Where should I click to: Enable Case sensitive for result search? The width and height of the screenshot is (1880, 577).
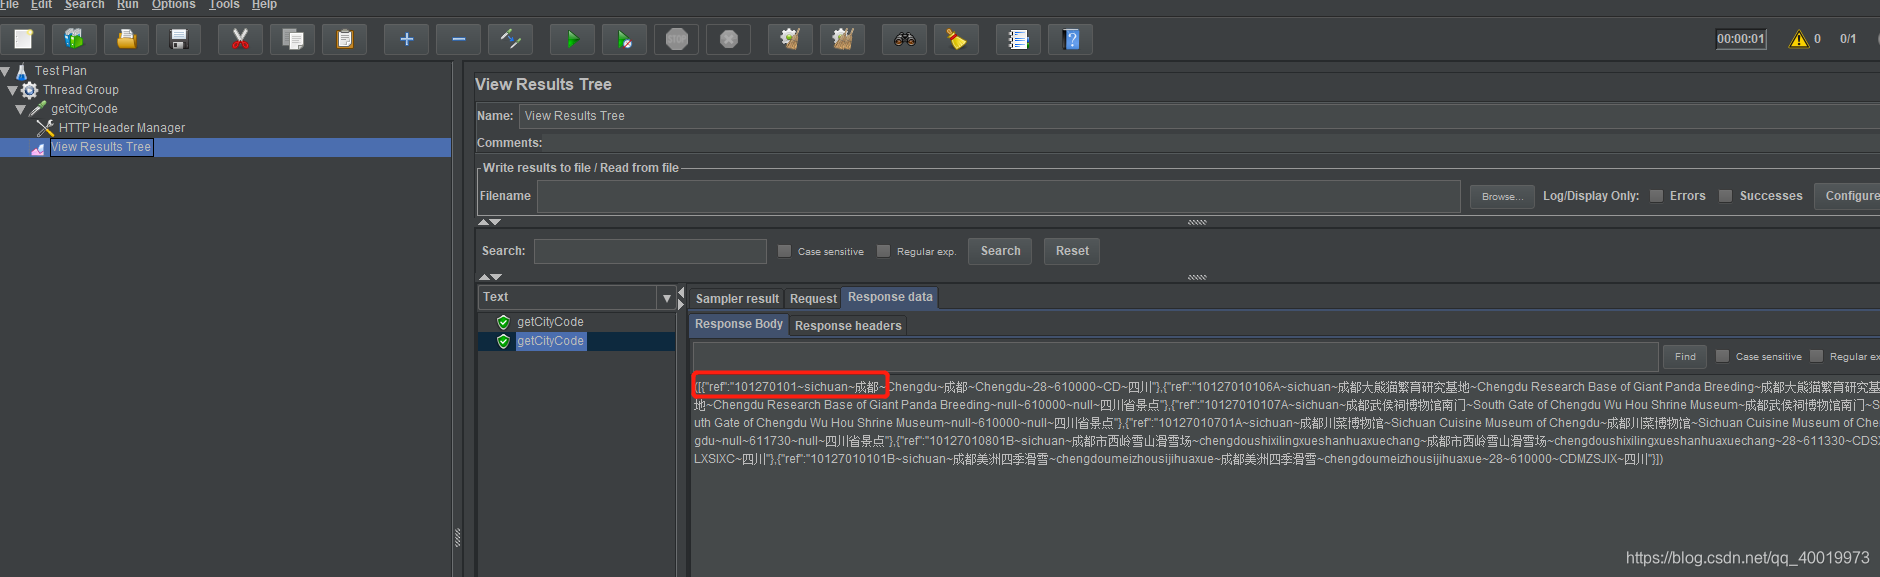(784, 251)
